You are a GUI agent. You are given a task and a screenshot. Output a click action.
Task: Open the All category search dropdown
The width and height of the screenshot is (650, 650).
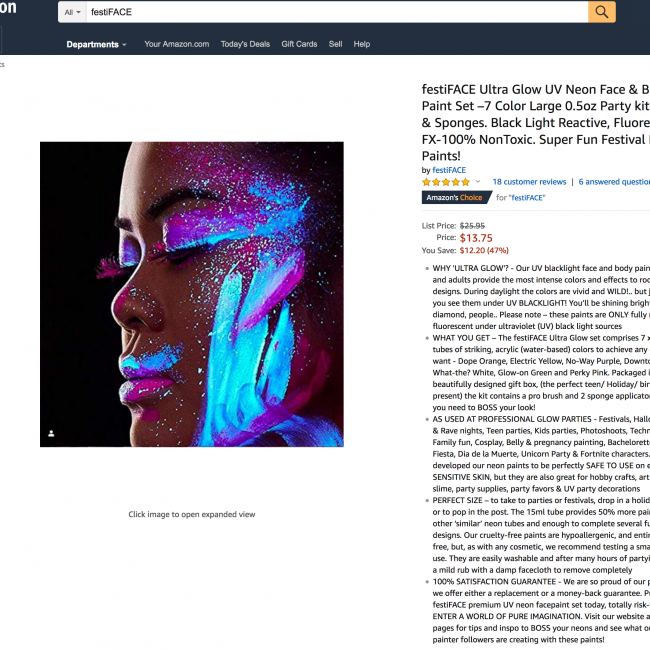pos(72,12)
